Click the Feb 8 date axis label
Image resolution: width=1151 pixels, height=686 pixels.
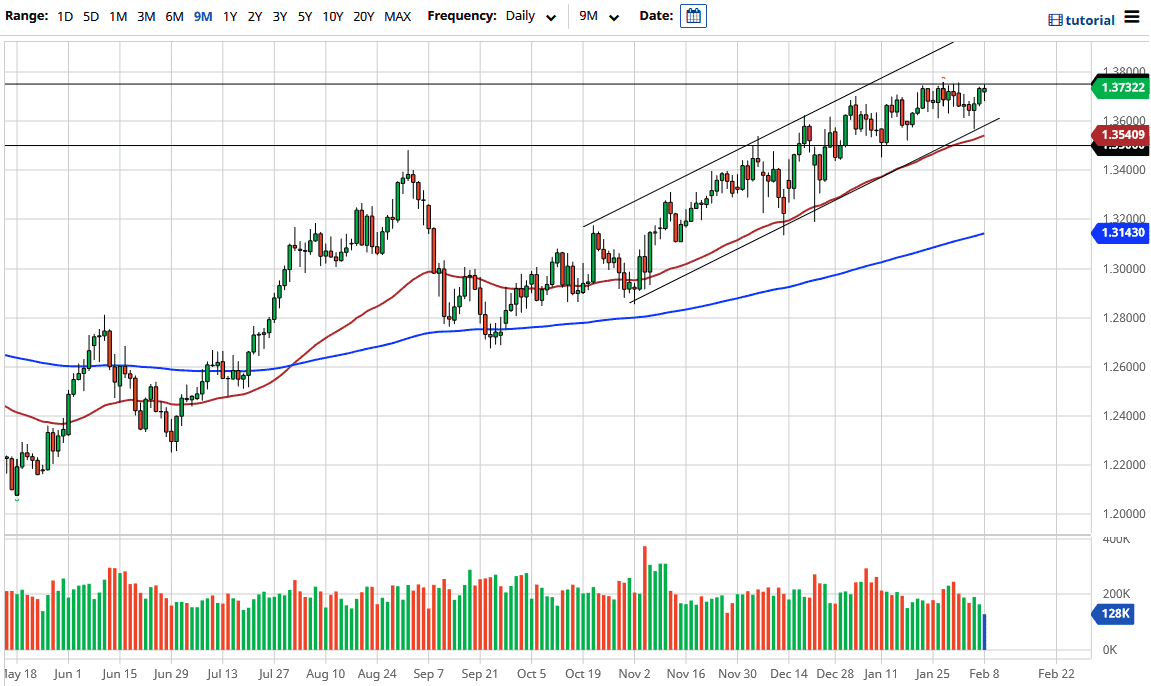pos(984,674)
